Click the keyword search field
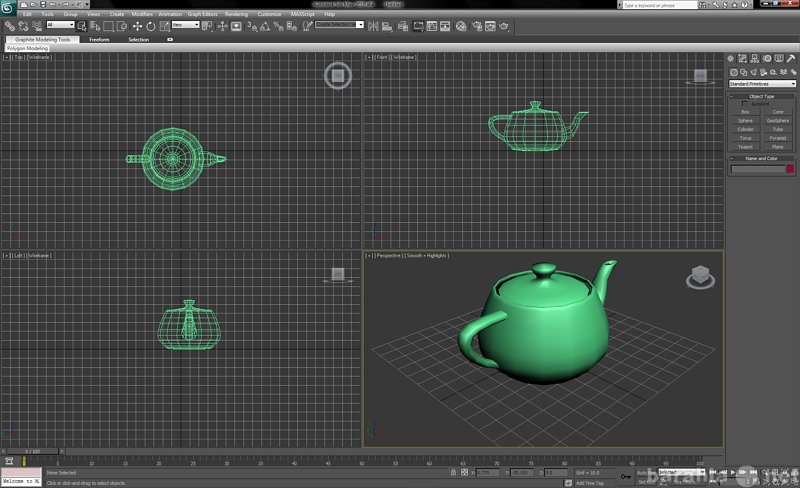Screen dimensions: 800x488 [x=659, y=5]
